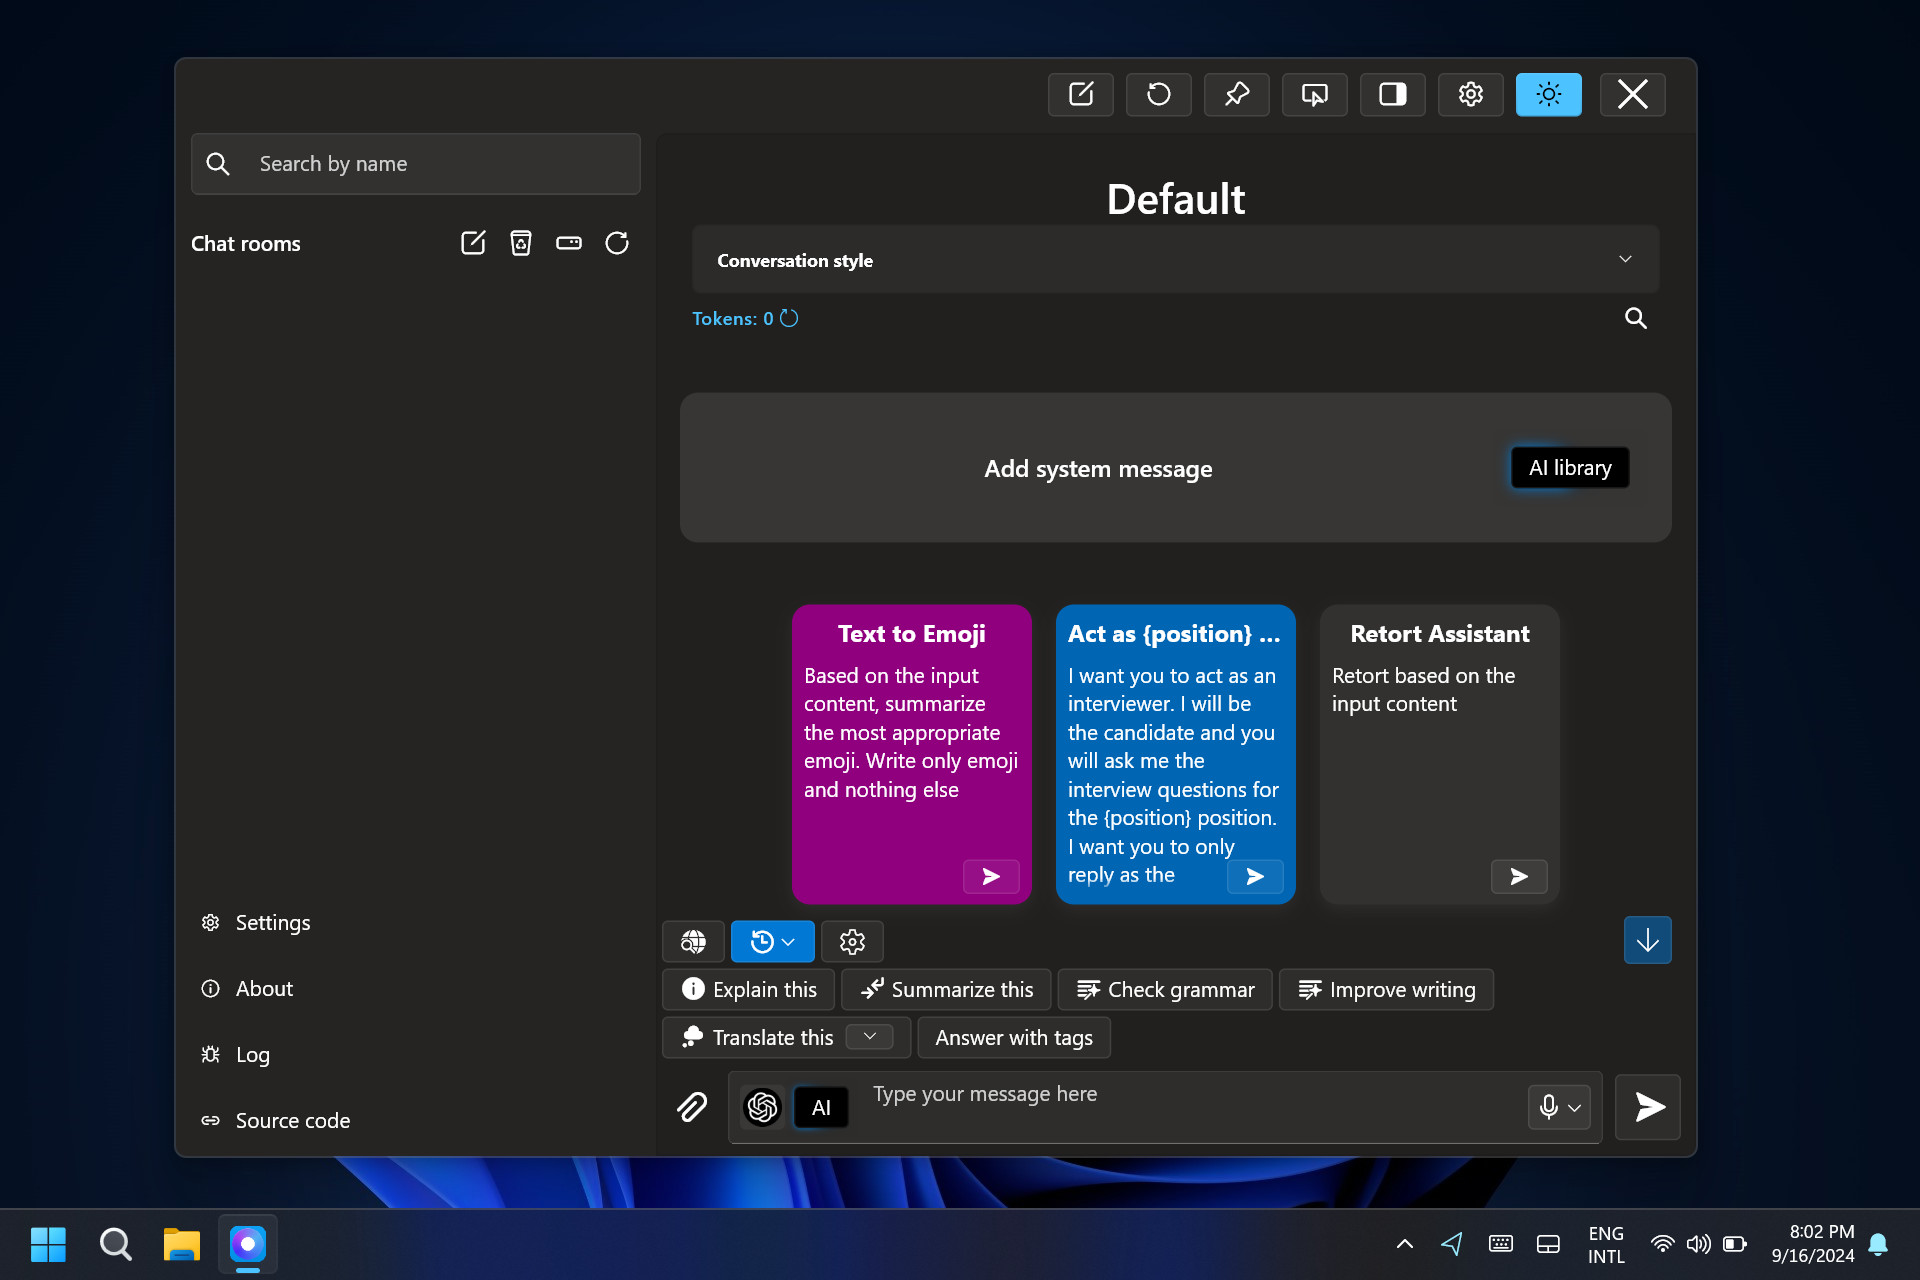Screen dimensions: 1920x1280
Task: Toggle the sidebar panel view button
Action: pyautogui.click(x=1392, y=94)
